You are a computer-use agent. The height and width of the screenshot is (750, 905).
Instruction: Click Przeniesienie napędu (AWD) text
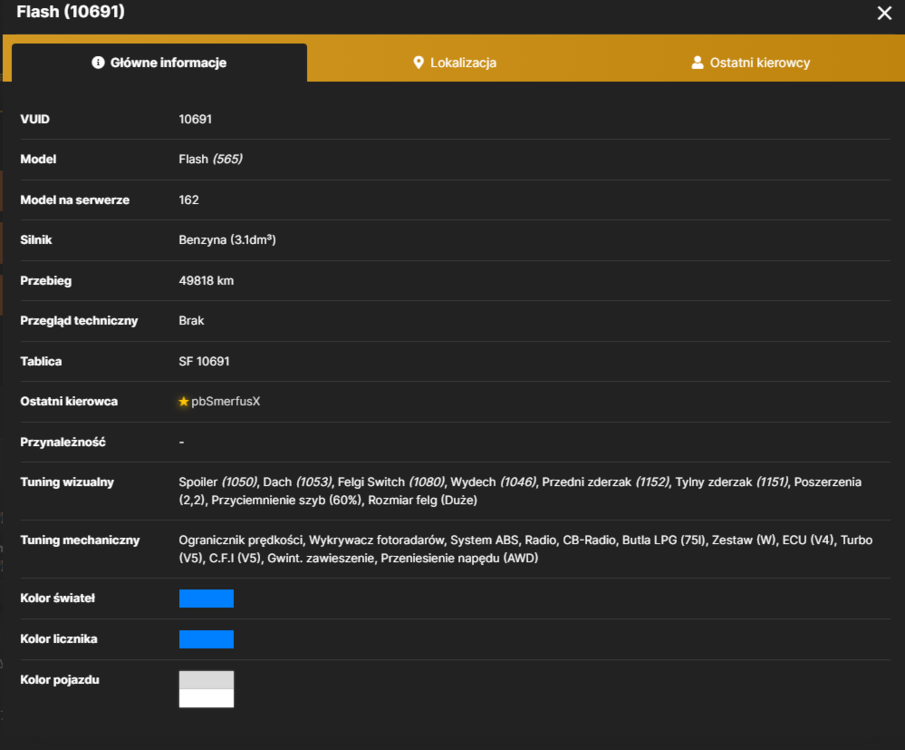459,558
